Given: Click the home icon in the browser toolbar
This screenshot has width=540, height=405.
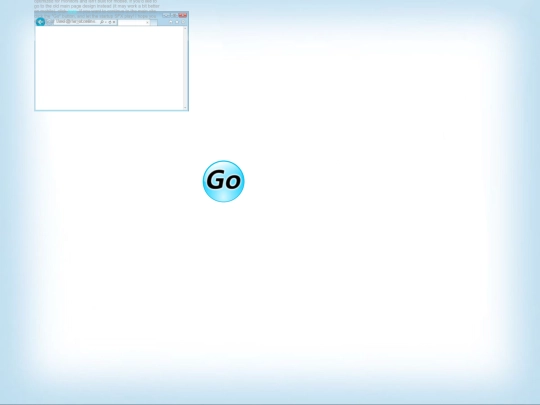Looking at the screenshot, I should point(170,22).
